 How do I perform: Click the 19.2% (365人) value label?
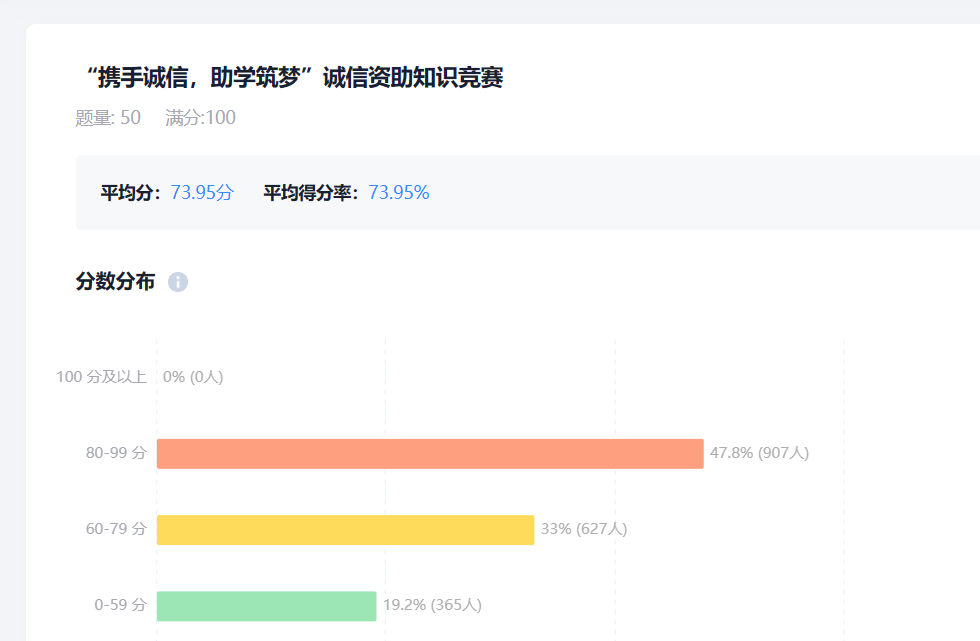tap(432, 605)
